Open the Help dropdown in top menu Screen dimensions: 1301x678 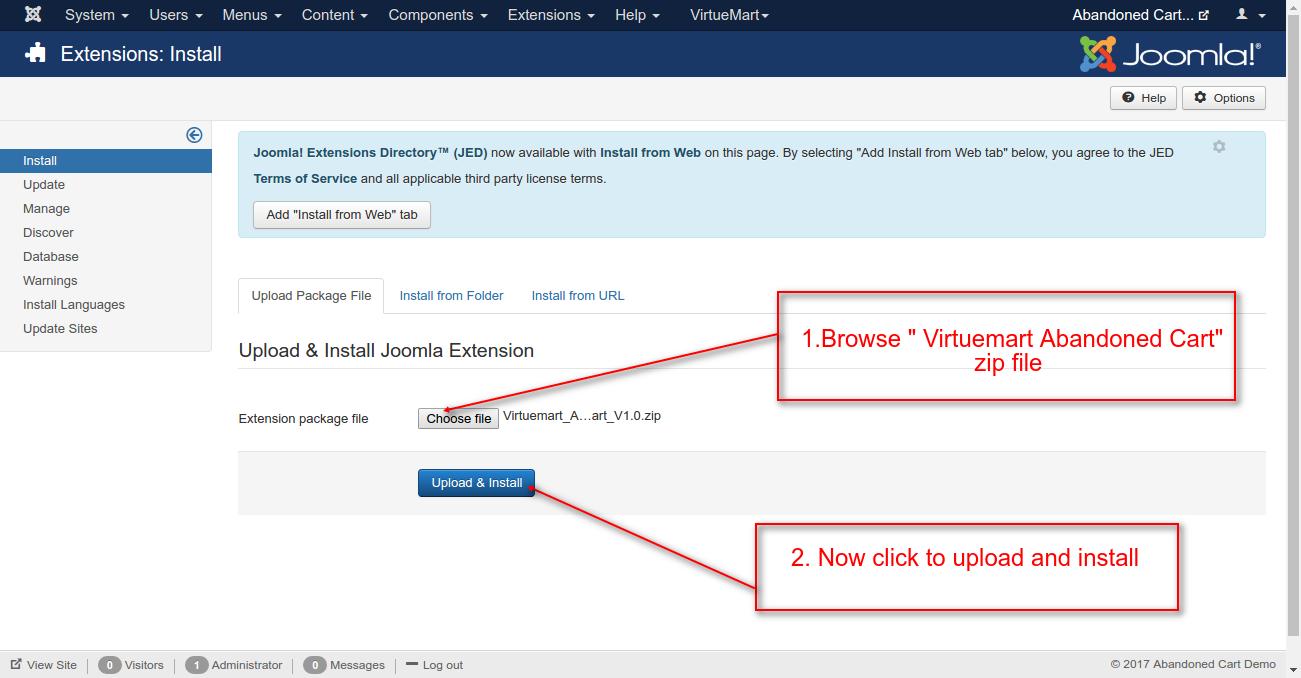637,15
